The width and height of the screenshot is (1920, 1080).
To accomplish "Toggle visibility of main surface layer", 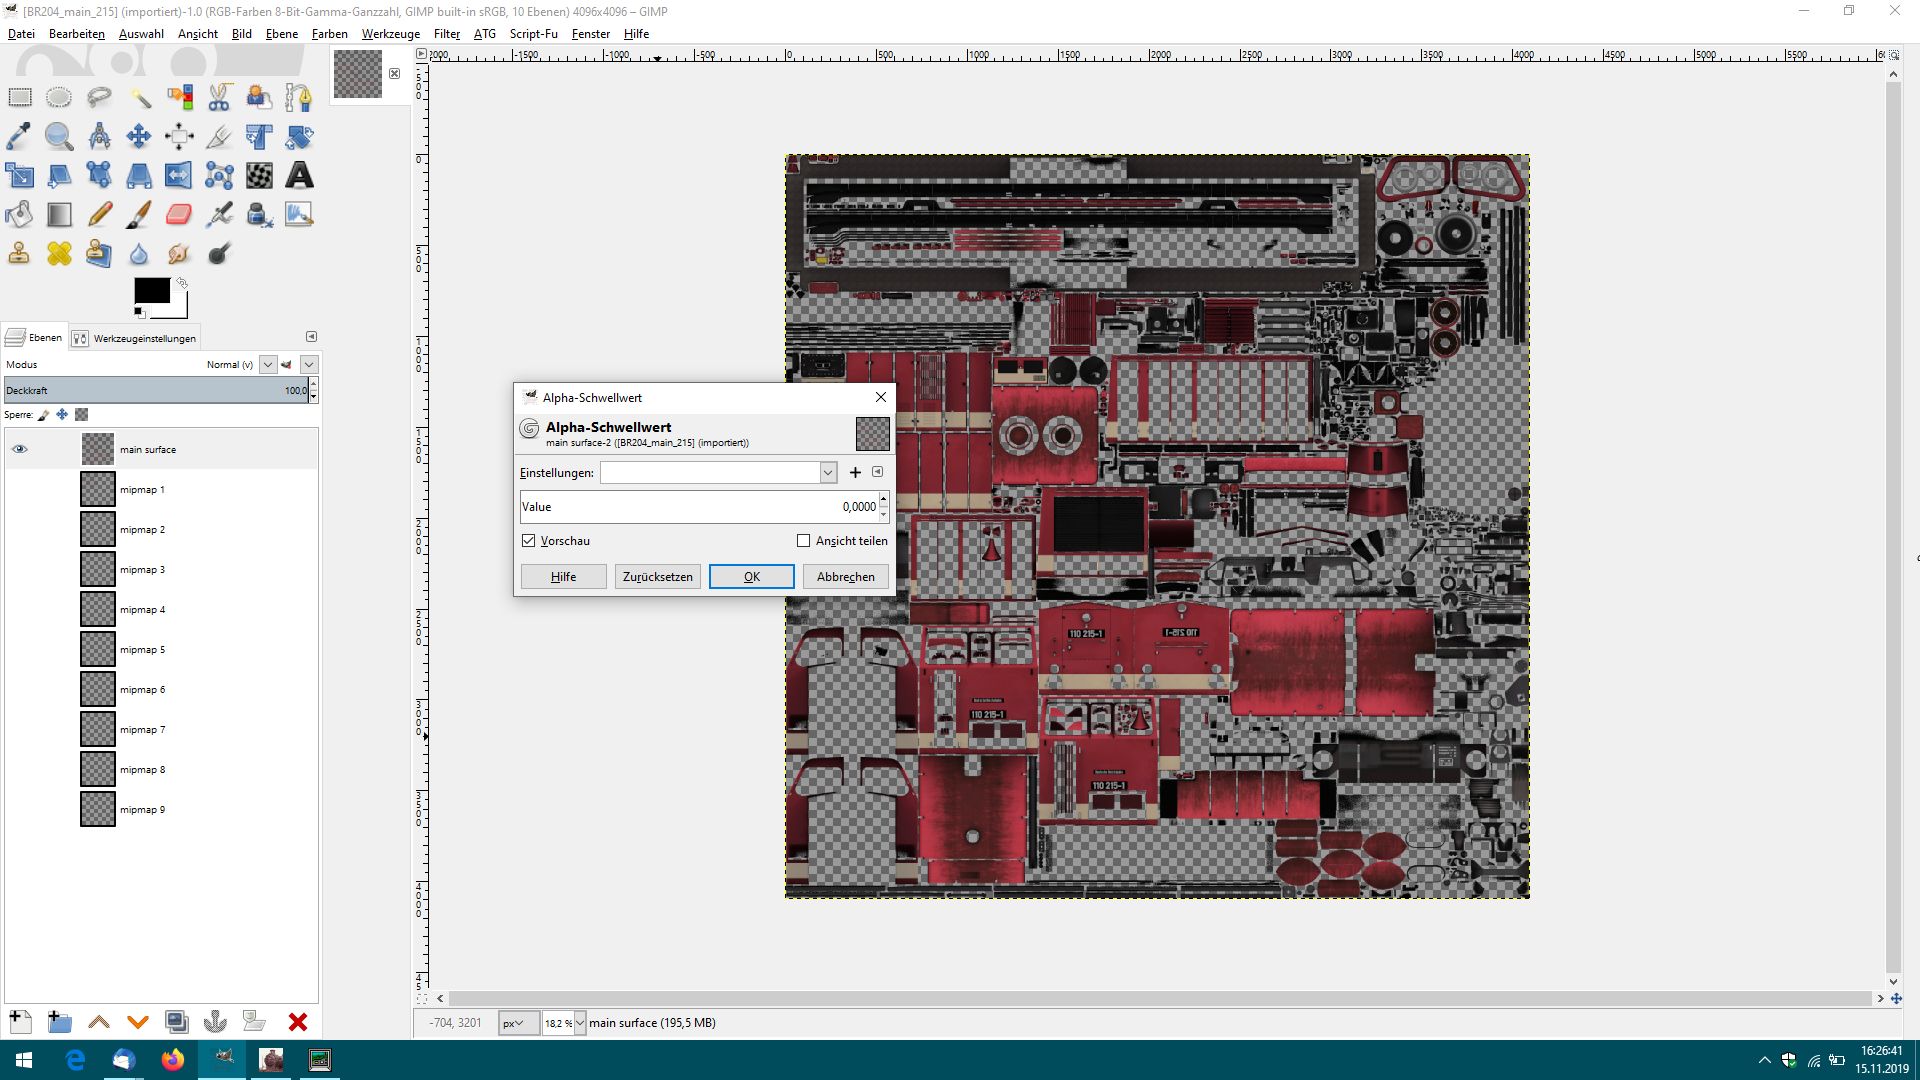I will [20, 449].
